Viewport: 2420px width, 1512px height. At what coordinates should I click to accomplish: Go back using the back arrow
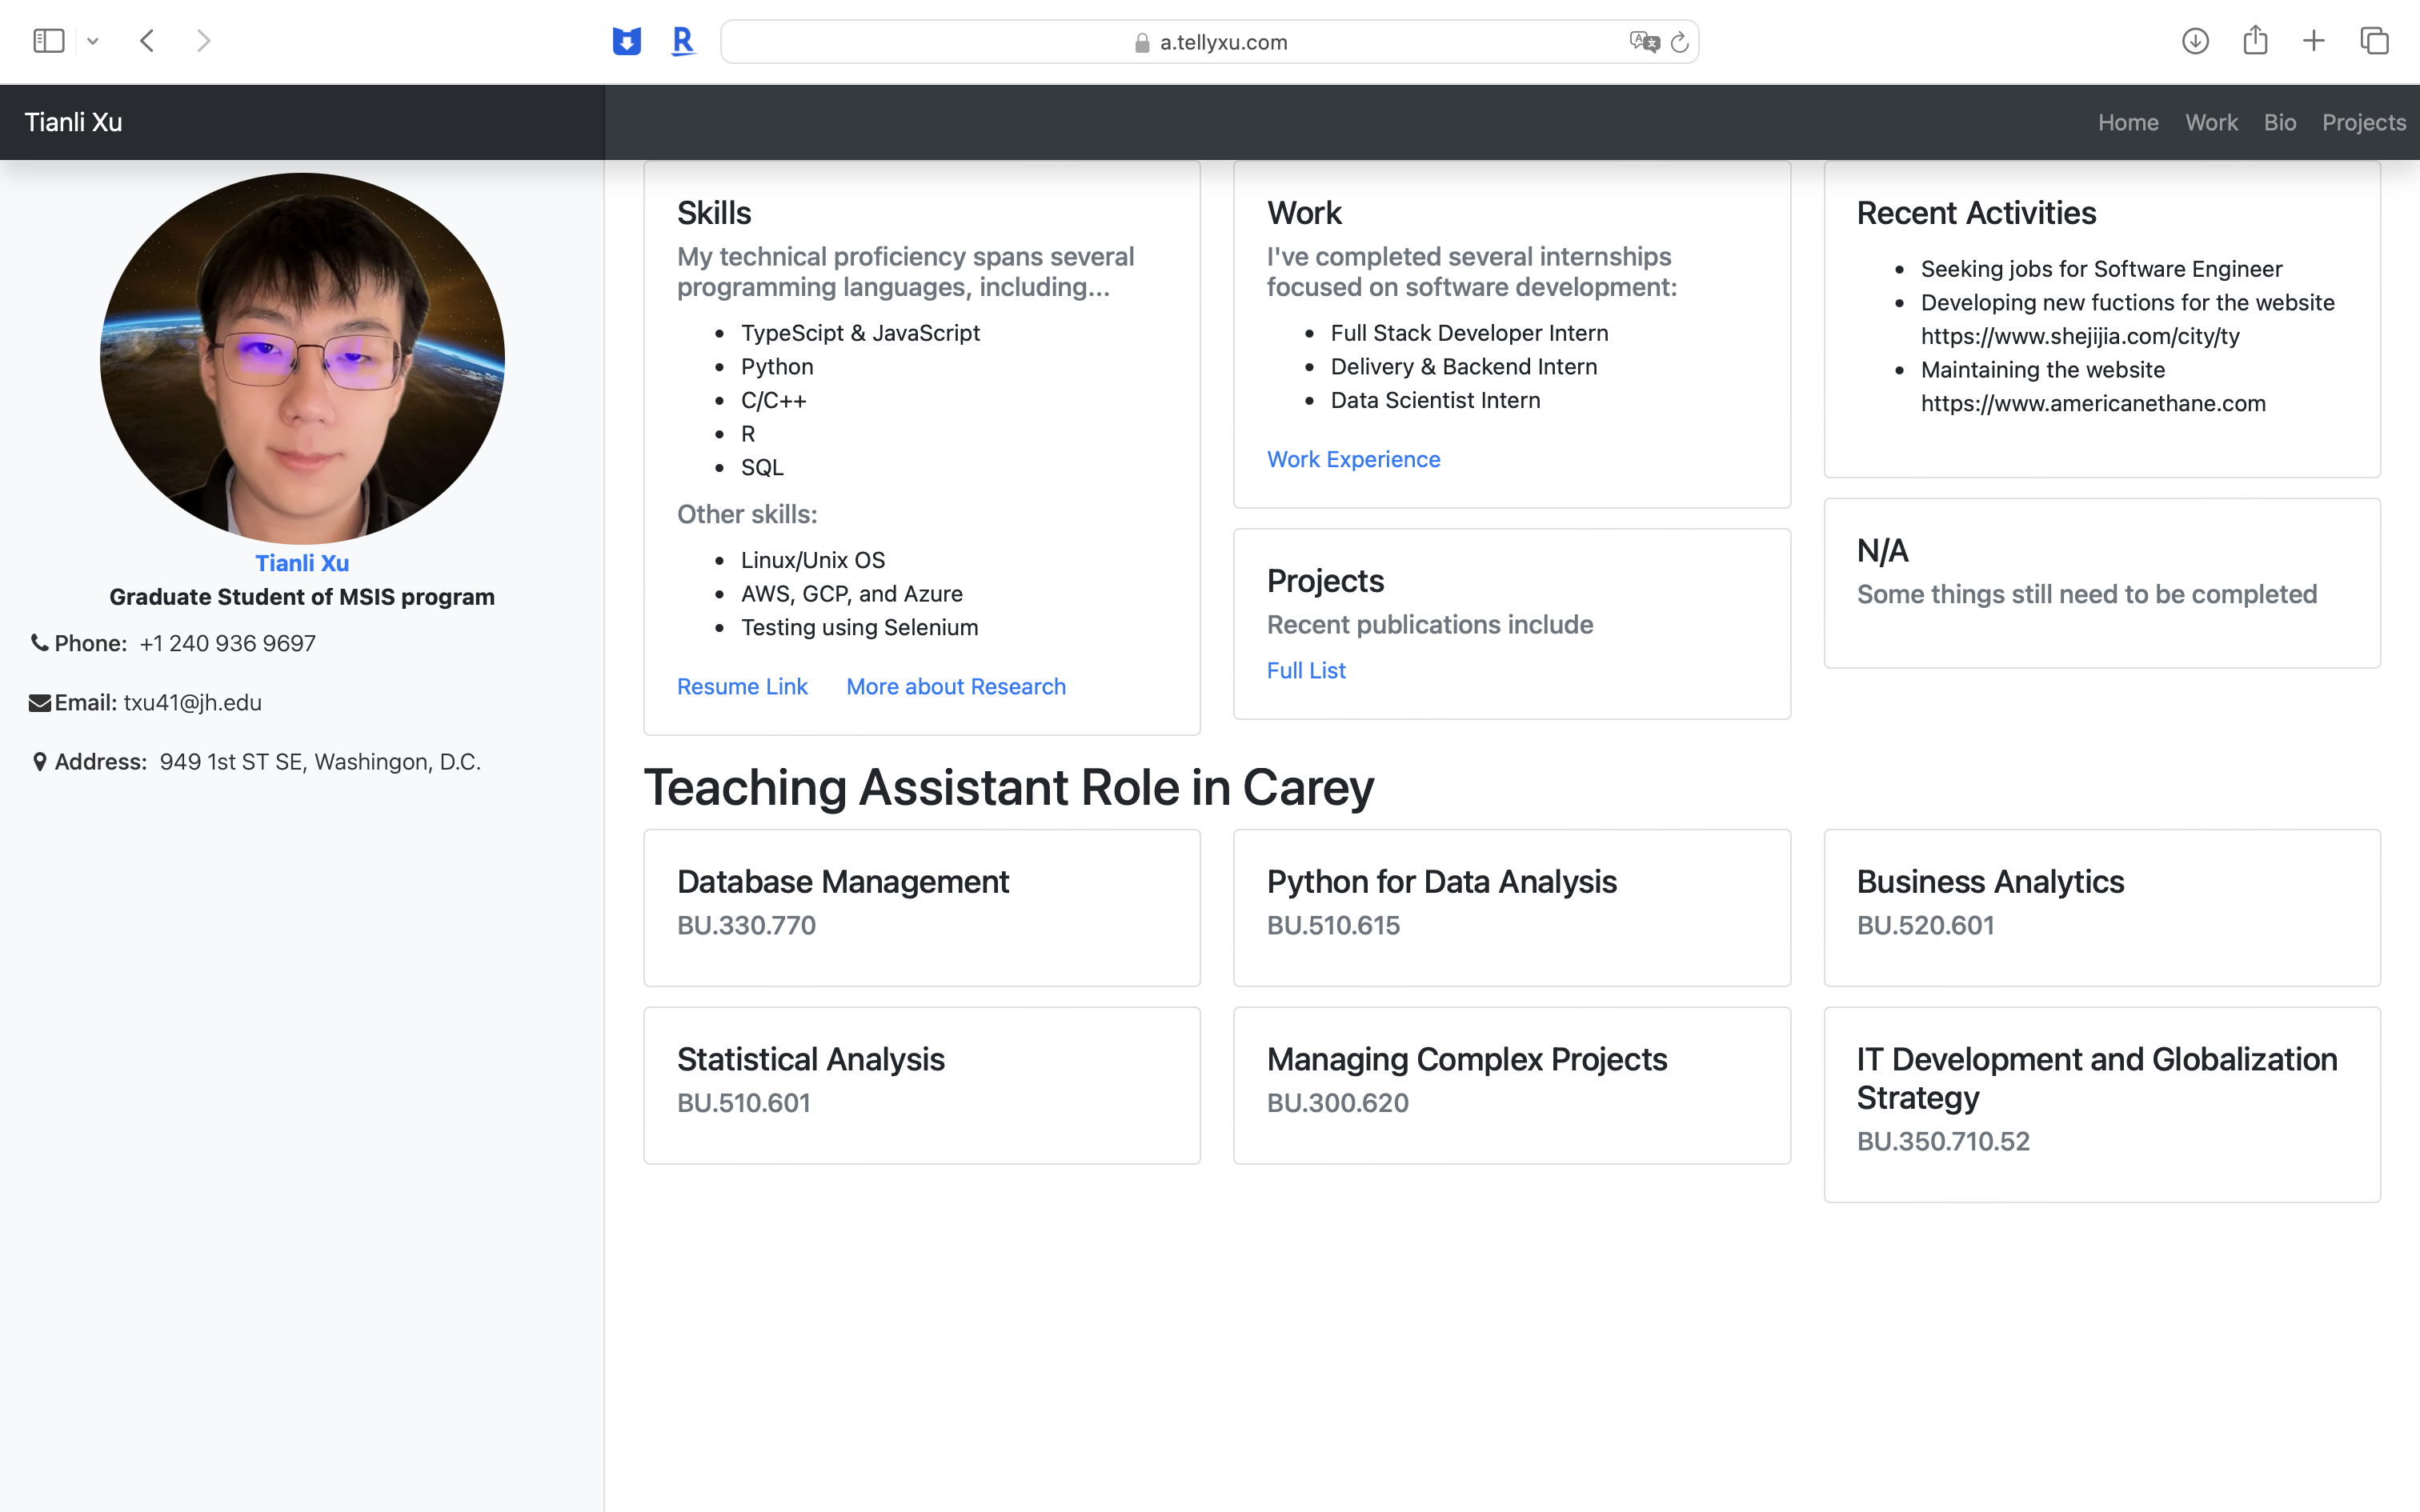pyautogui.click(x=147, y=41)
